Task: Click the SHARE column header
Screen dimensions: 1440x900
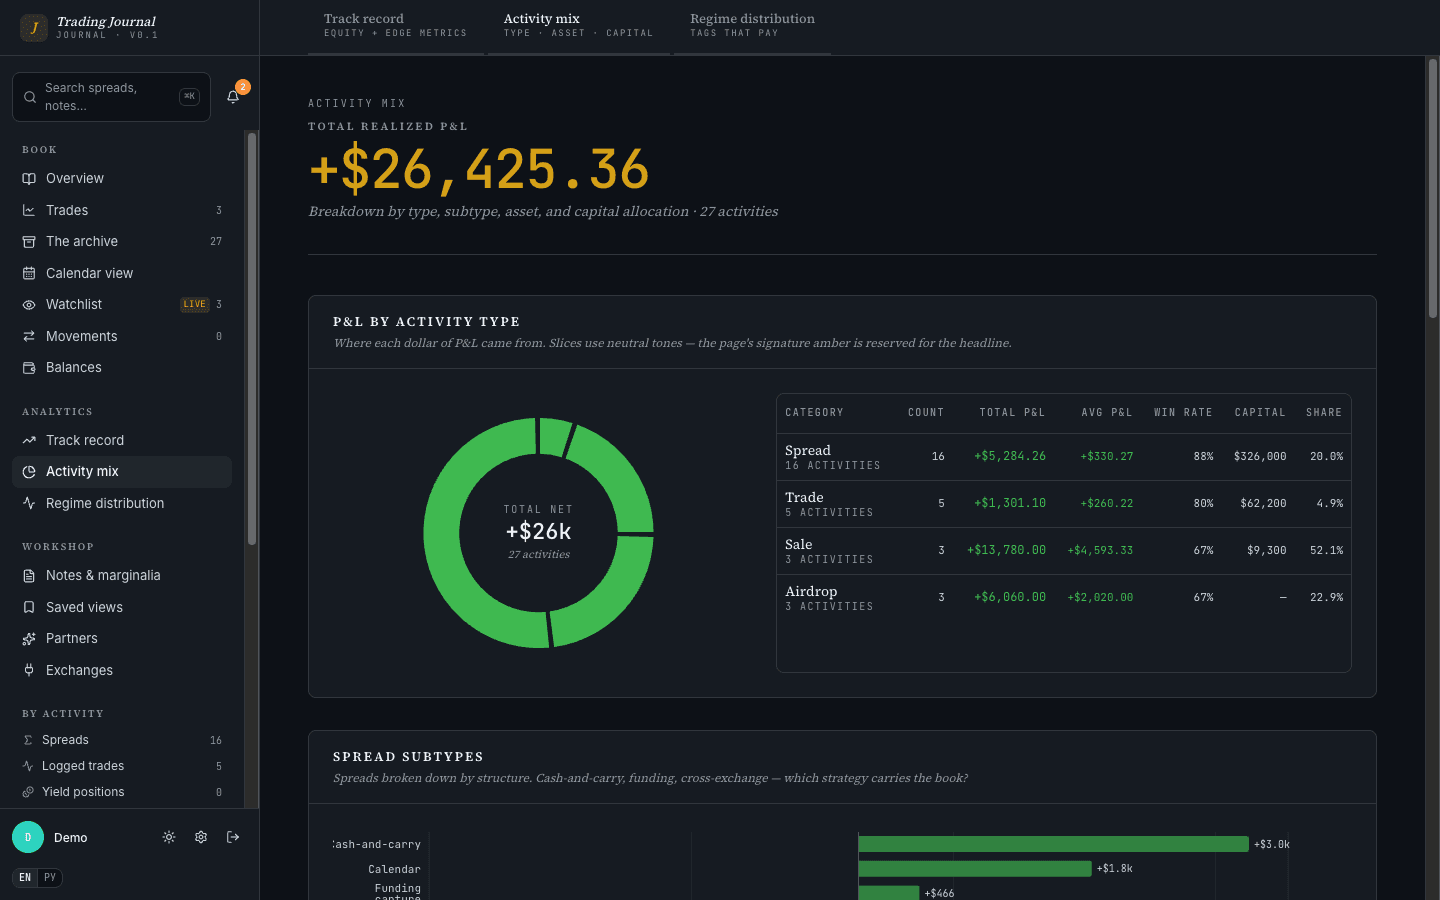Action: click(x=1324, y=412)
